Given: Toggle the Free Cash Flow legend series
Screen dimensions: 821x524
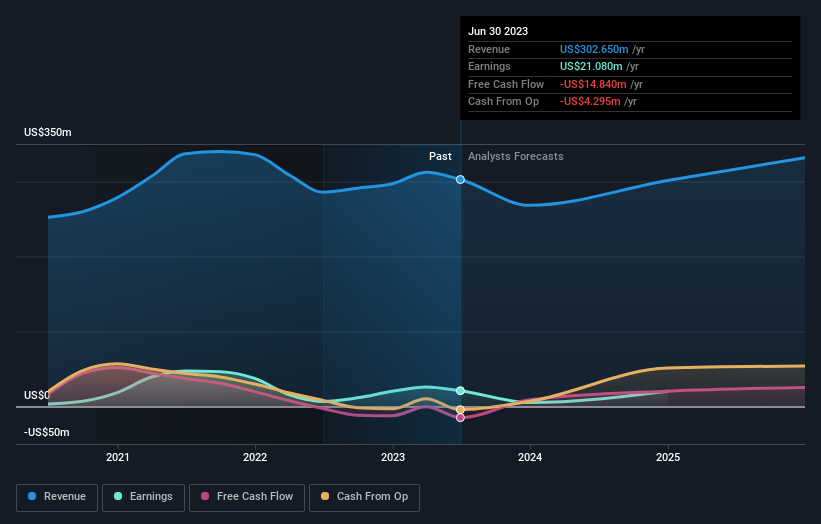Looking at the screenshot, I should (247, 497).
